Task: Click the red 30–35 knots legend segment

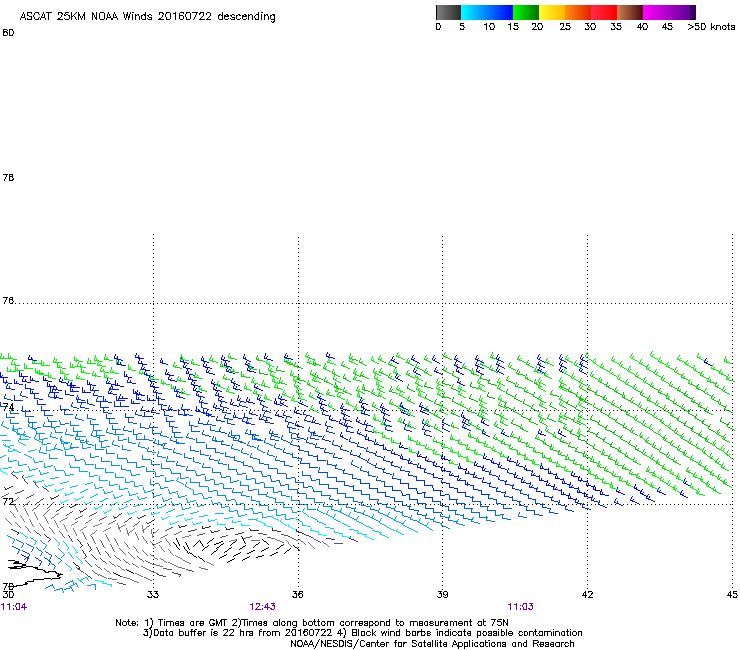Action: tap(604, 12)
